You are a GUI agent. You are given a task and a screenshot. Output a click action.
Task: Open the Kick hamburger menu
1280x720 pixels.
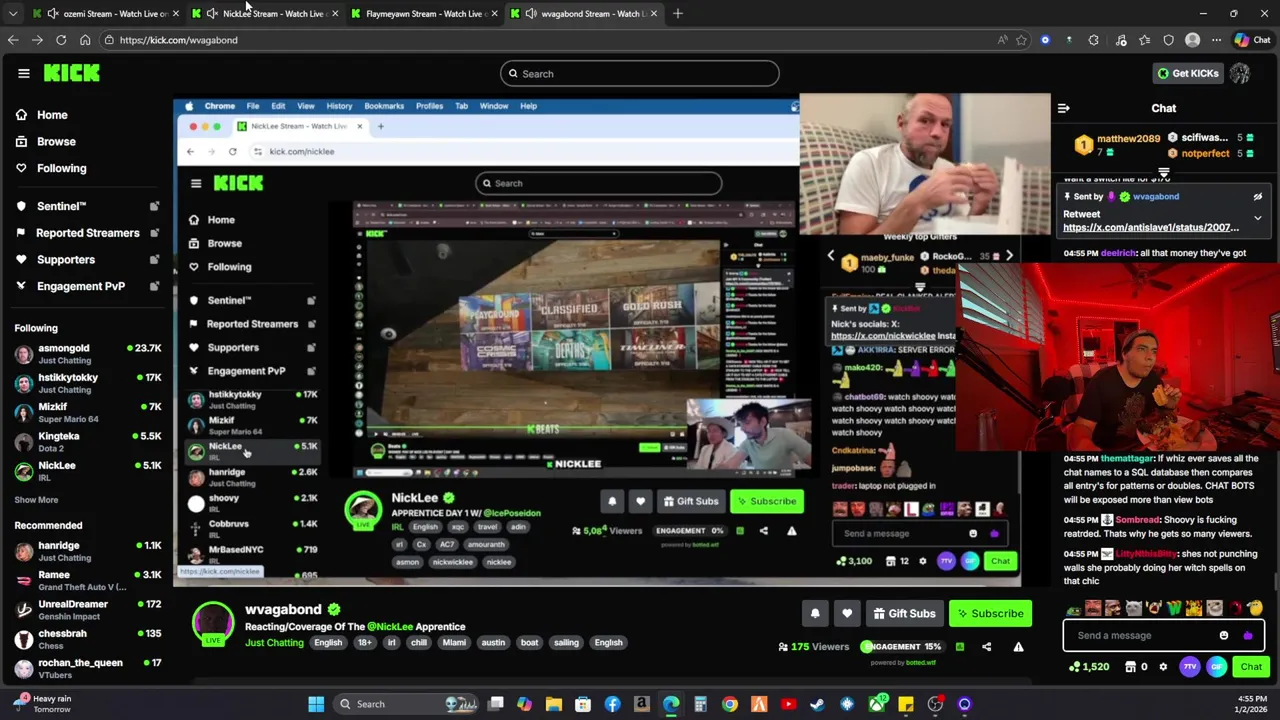point(24,73)
